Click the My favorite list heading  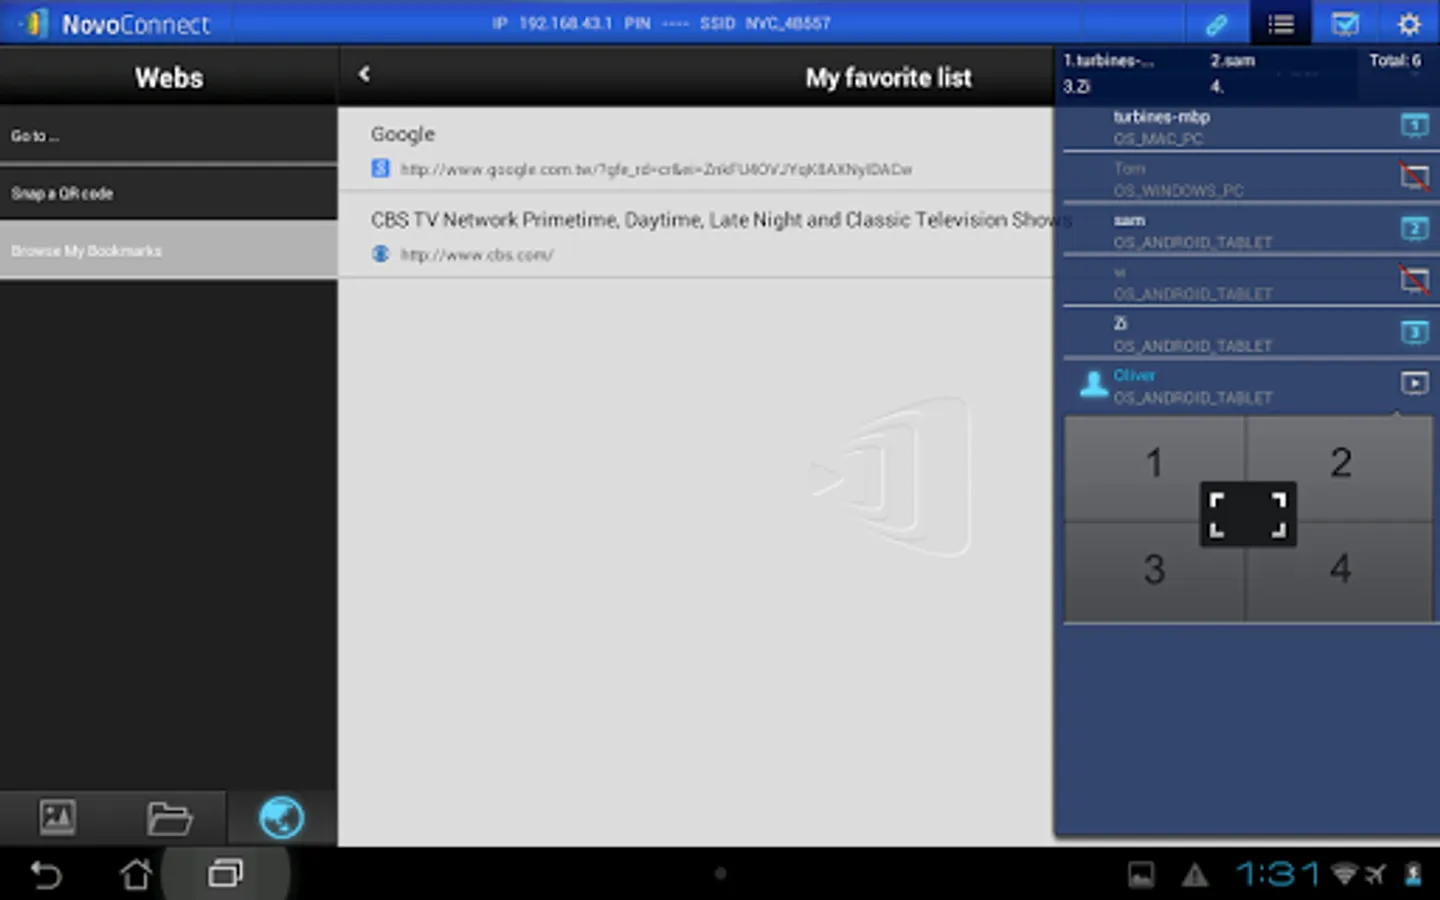click(888, 77)
